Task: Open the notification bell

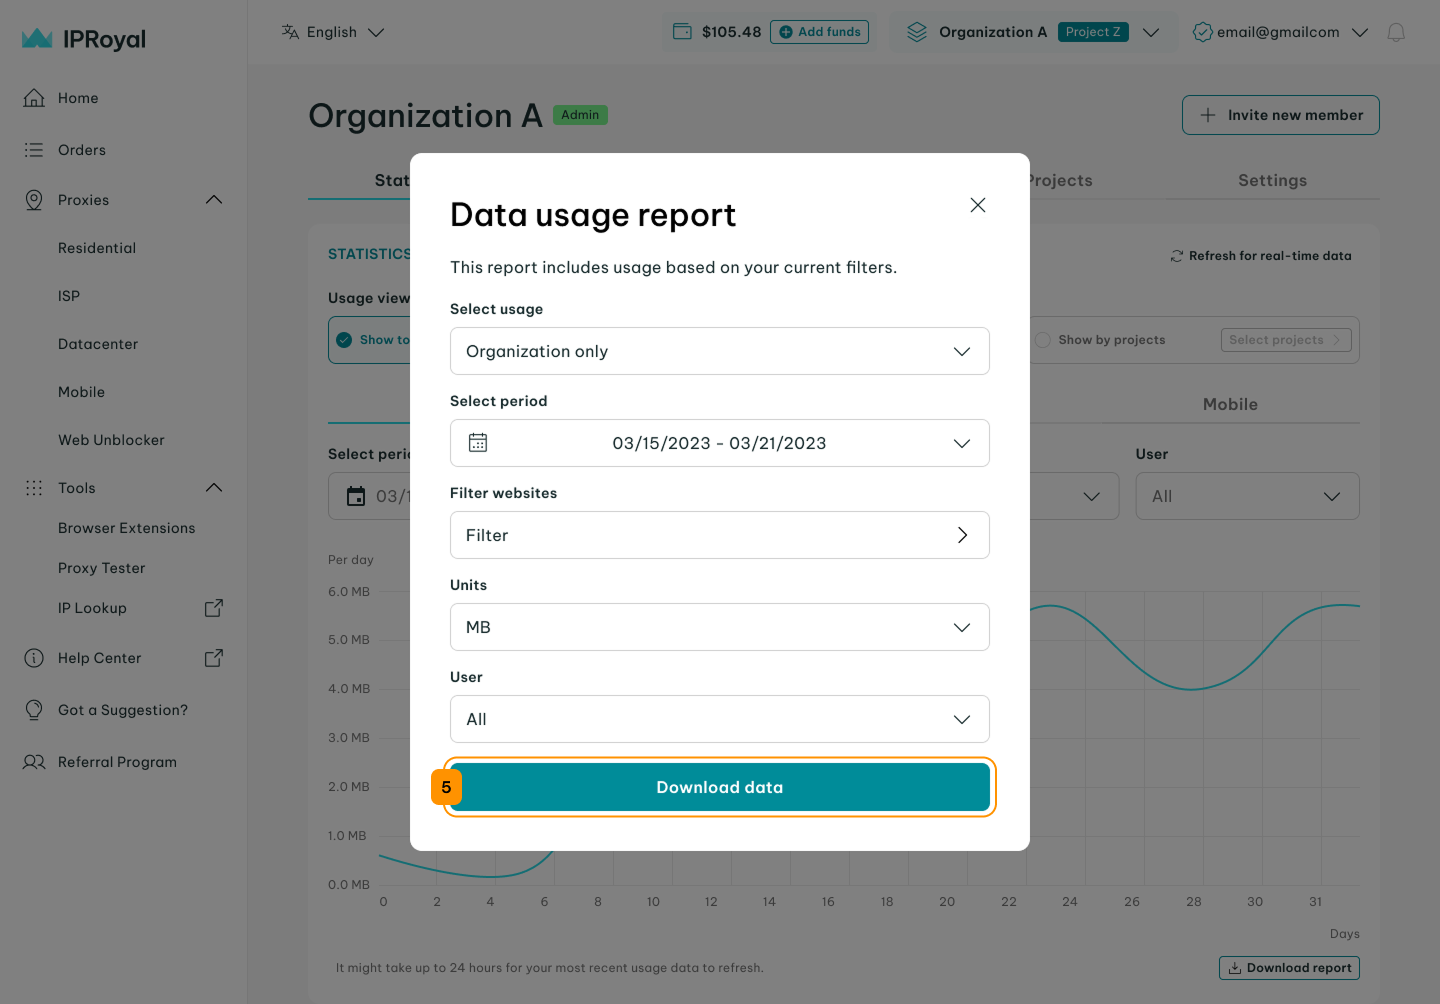Action: pyautogui.click(x=1396, y=32)
